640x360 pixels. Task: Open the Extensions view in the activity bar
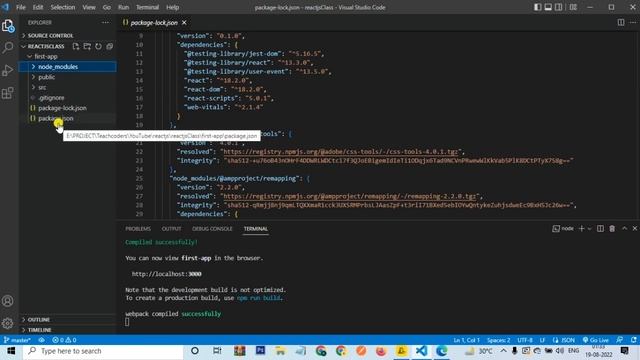[8, 93]
